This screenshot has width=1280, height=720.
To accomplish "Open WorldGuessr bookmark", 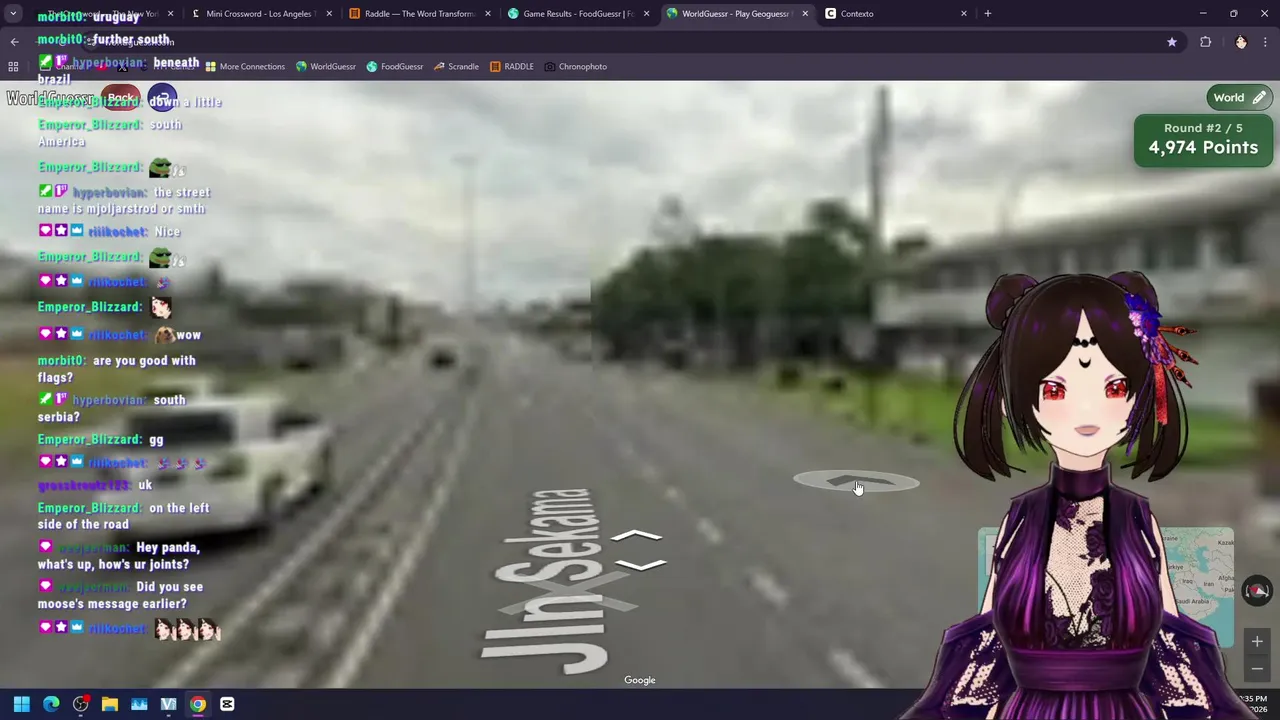I will click(x=326, y=67).
